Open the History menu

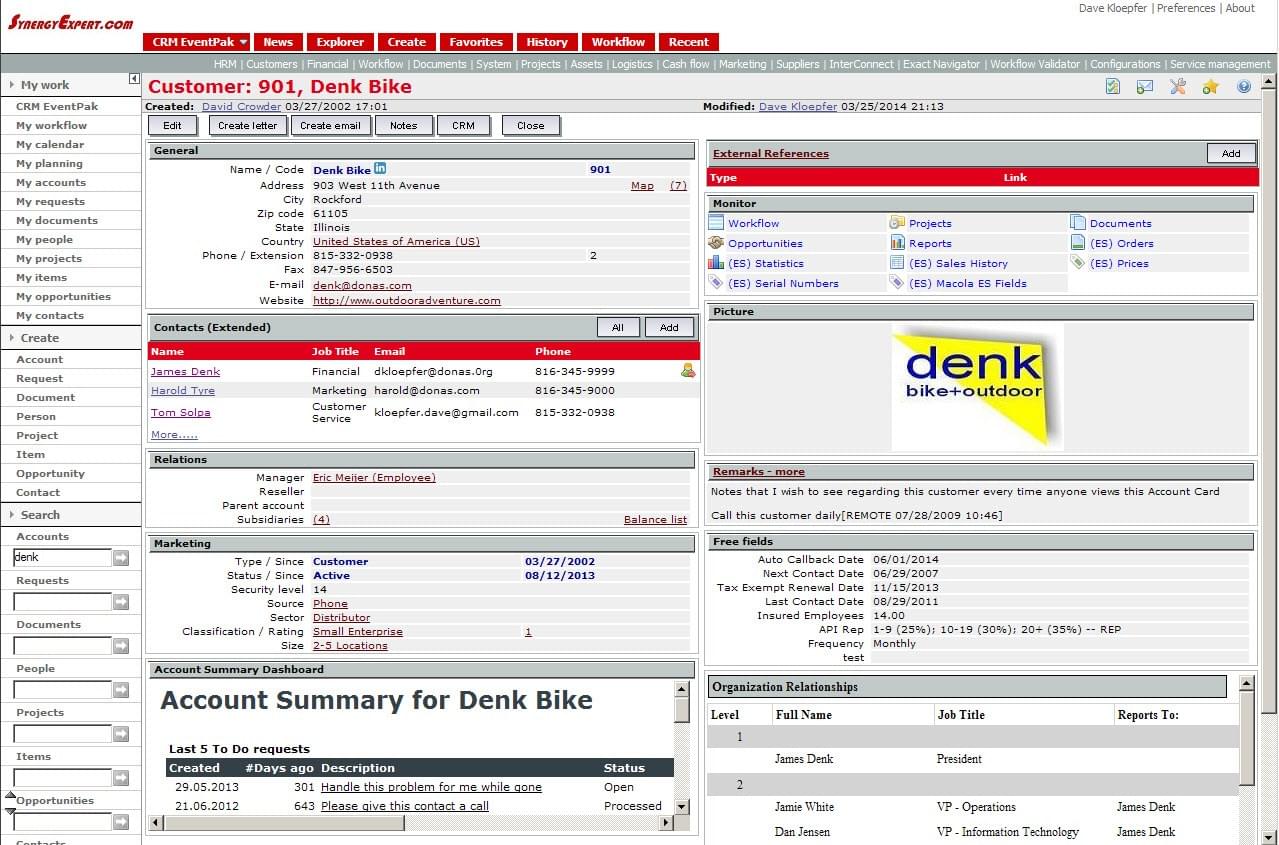pos(547,42)
